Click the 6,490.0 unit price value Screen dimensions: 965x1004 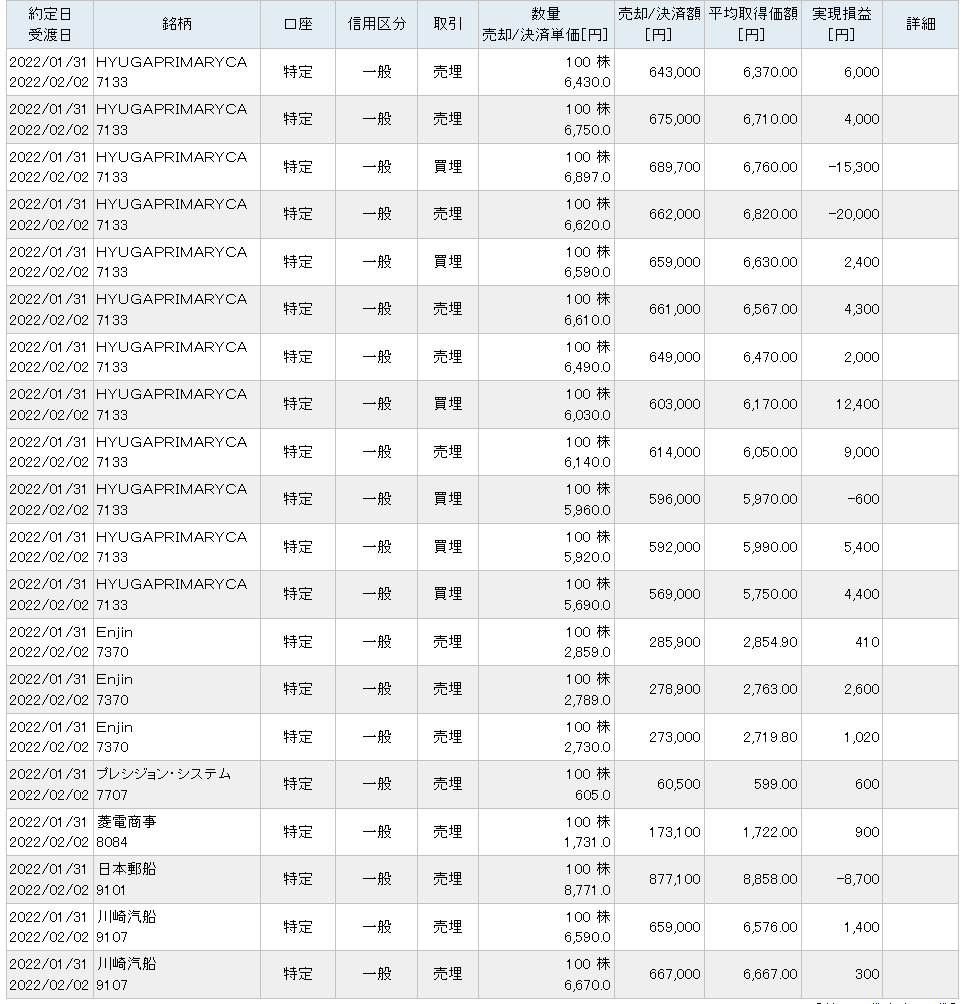click(x=587, y=368)
